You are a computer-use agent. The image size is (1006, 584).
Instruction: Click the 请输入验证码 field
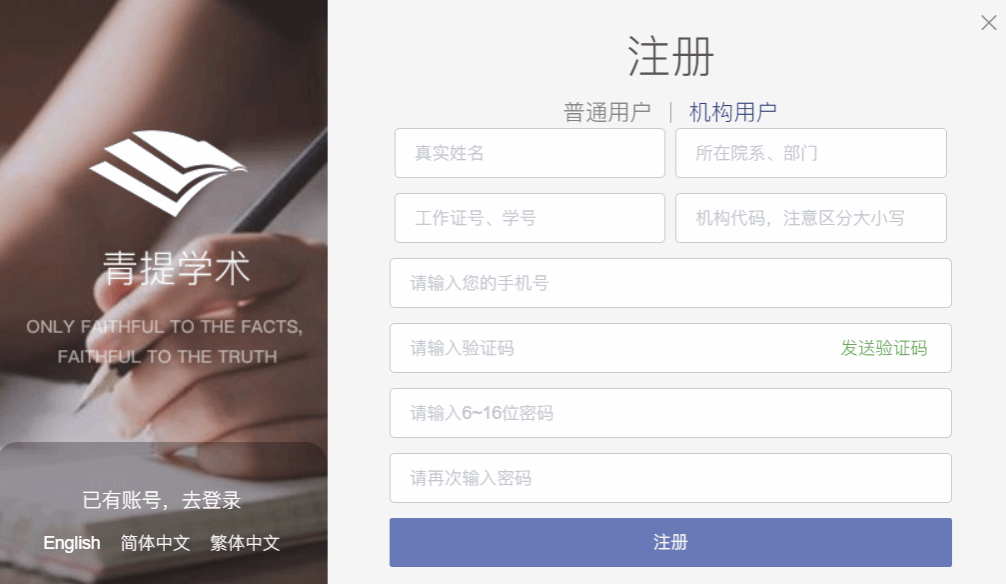point(610,348)
